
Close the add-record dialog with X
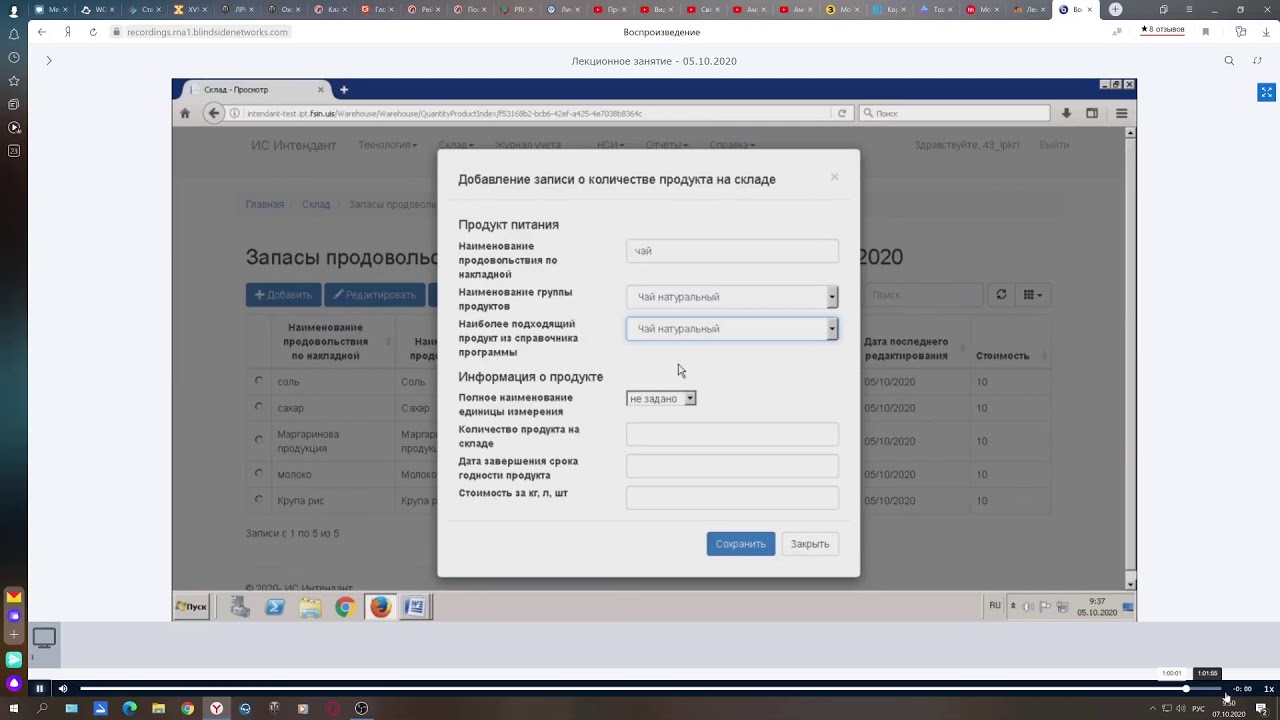point(834,177)
